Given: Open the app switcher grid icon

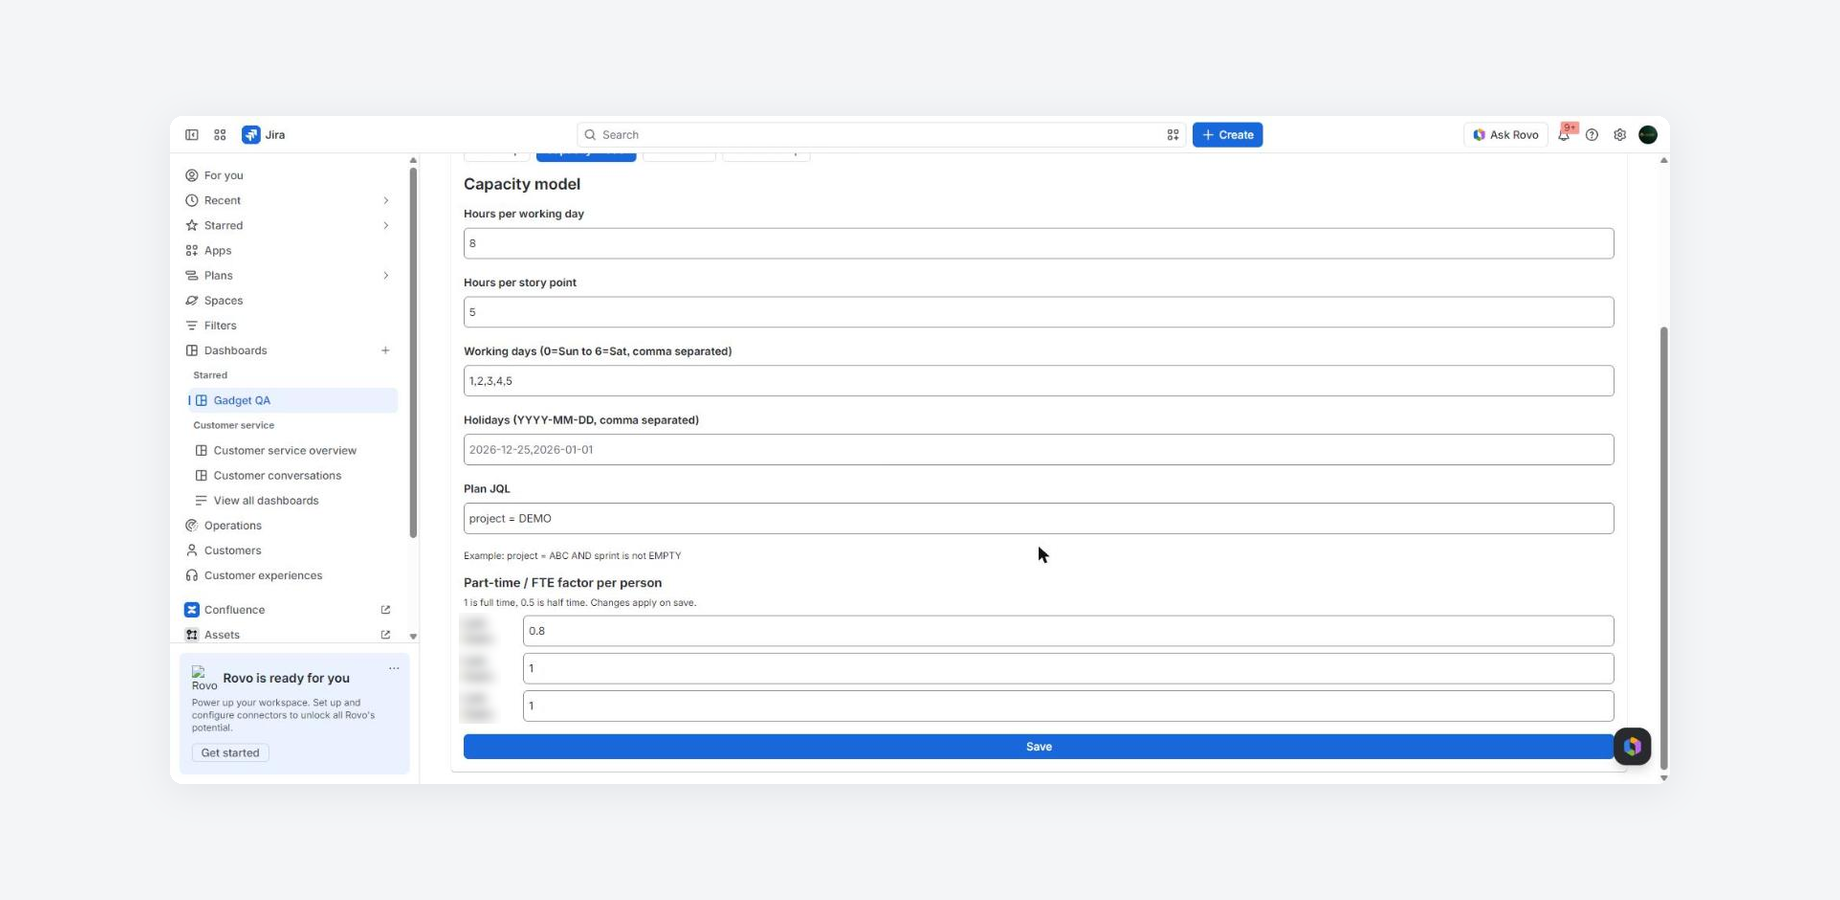Looking at the screenshot, I should point(220,135).
